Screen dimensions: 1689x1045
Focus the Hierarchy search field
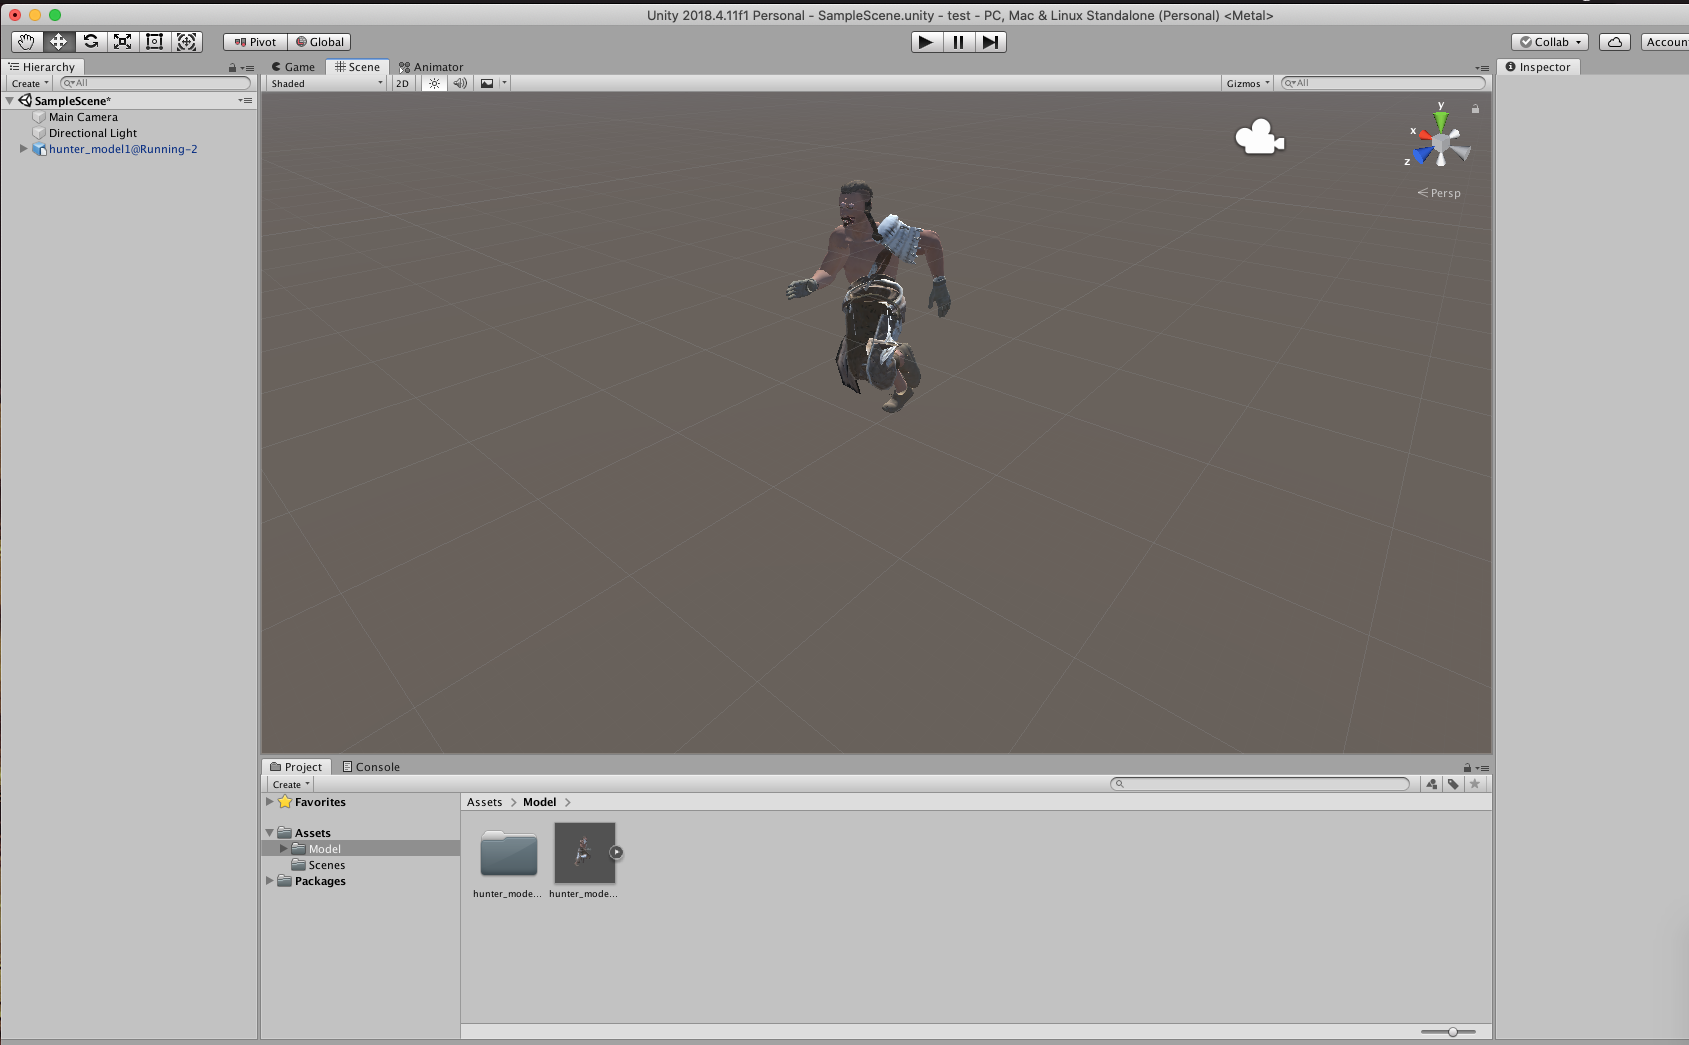[155, 83]
